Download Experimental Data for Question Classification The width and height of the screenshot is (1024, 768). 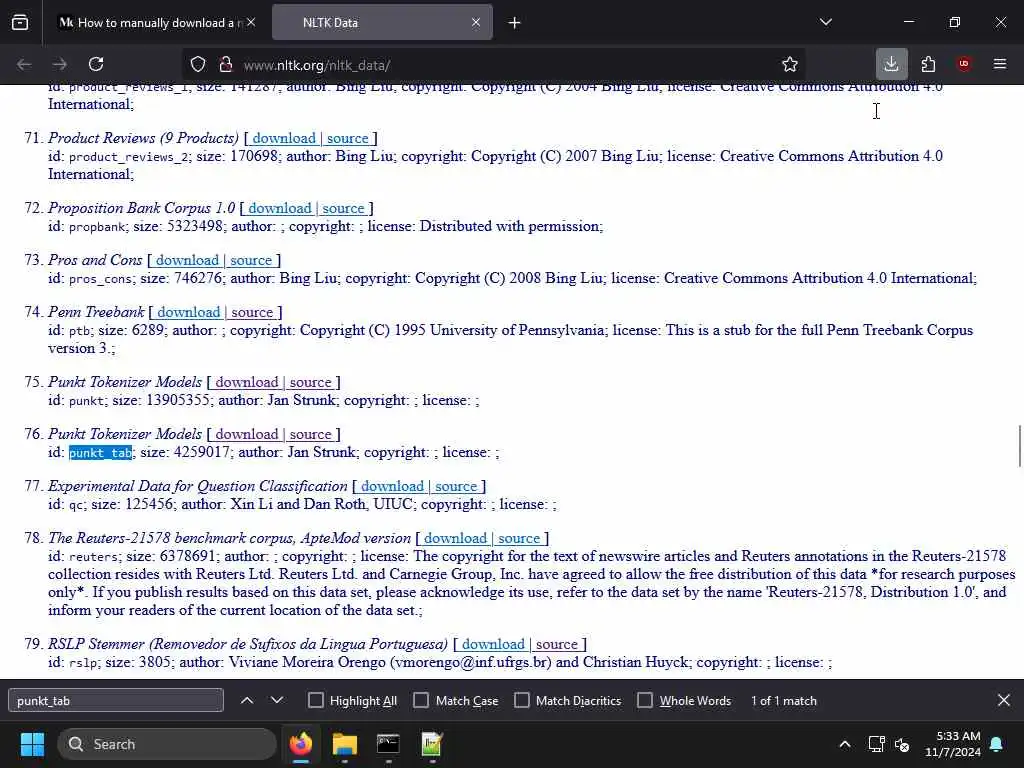coord(392,487)
